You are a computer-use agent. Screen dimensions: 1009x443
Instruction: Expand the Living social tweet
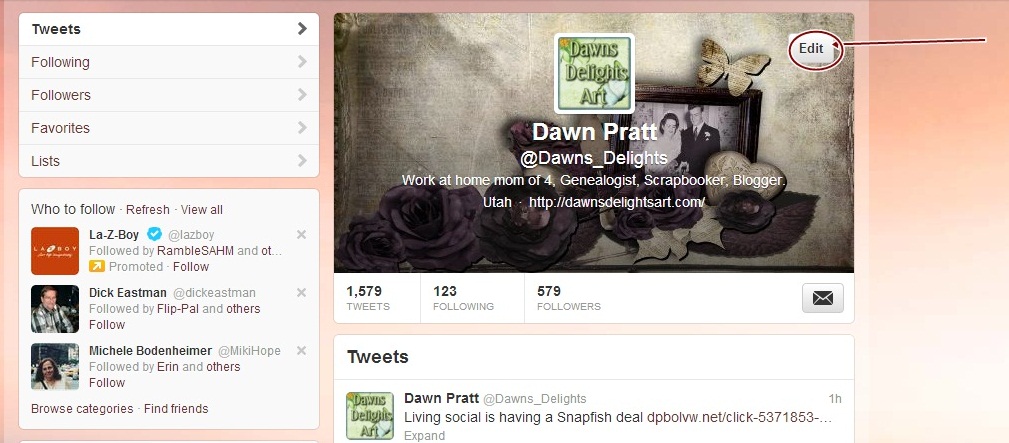pyautogui.click(x=424, y=436)
